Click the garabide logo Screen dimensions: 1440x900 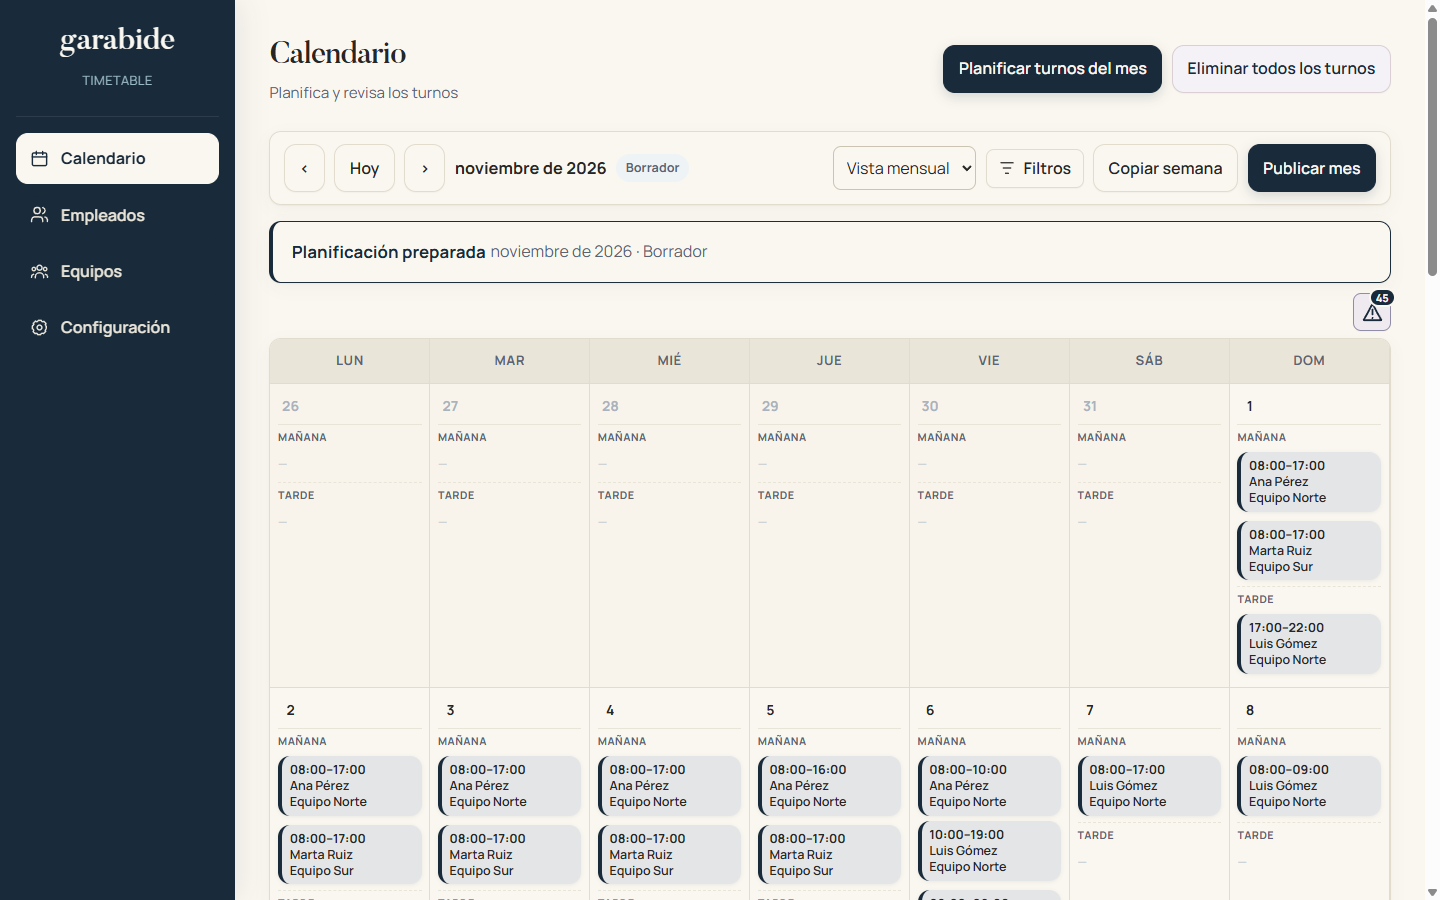117,40
